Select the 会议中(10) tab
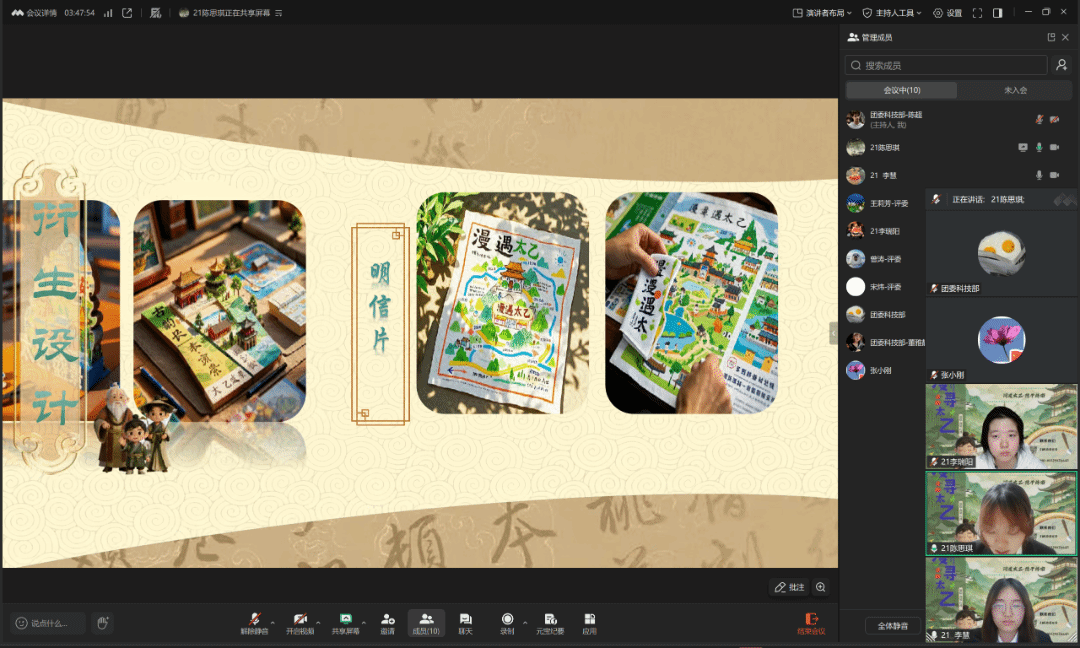1080x648 pixels. (901, 90)
